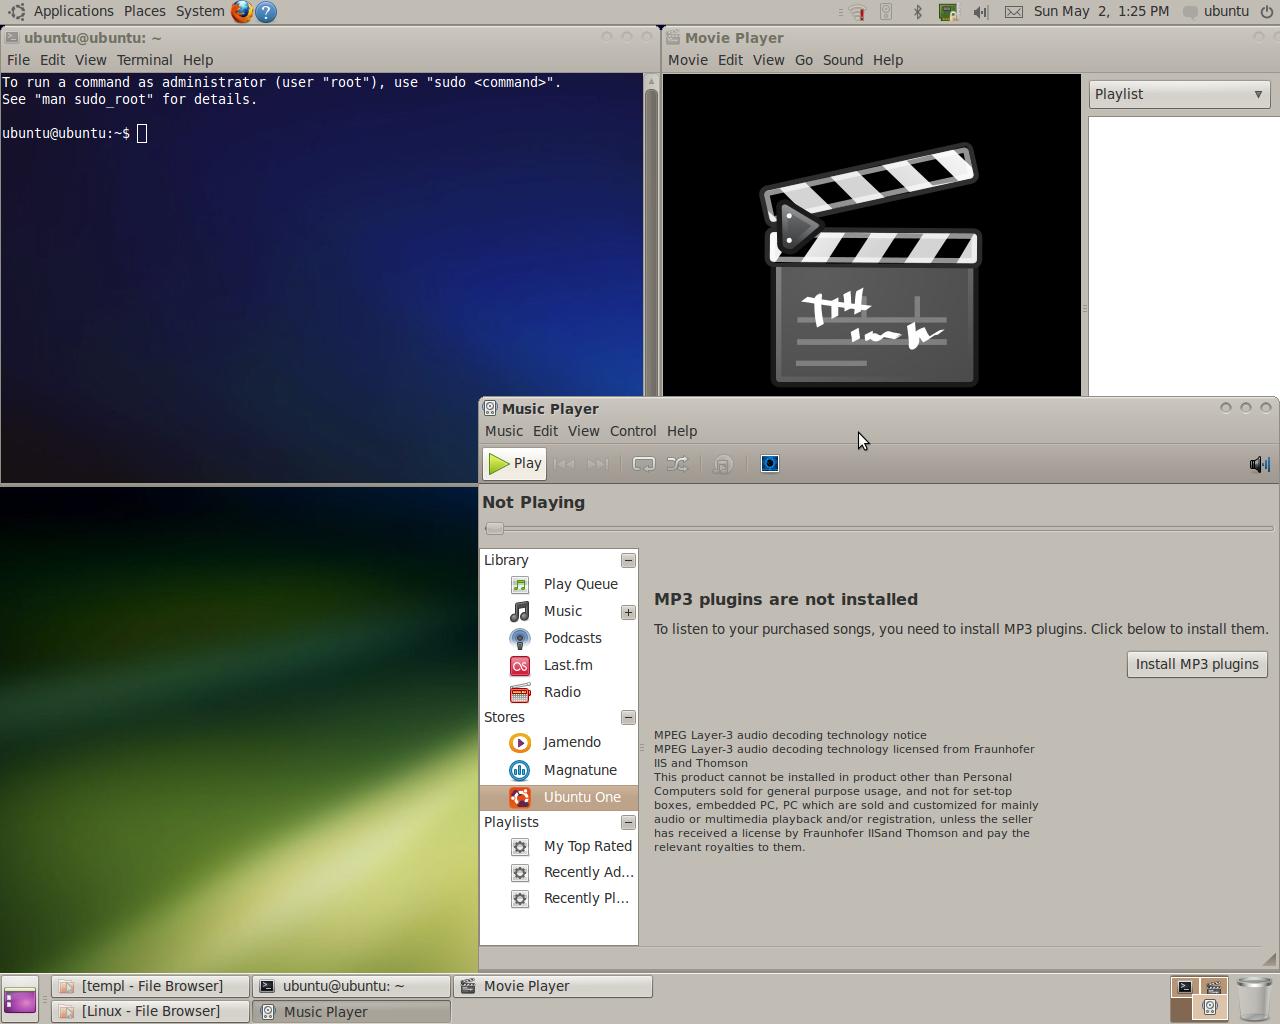The width and height of the screenshot is (1280, 1024).
Task: Click the power session icon
Action: point(1267,12)
